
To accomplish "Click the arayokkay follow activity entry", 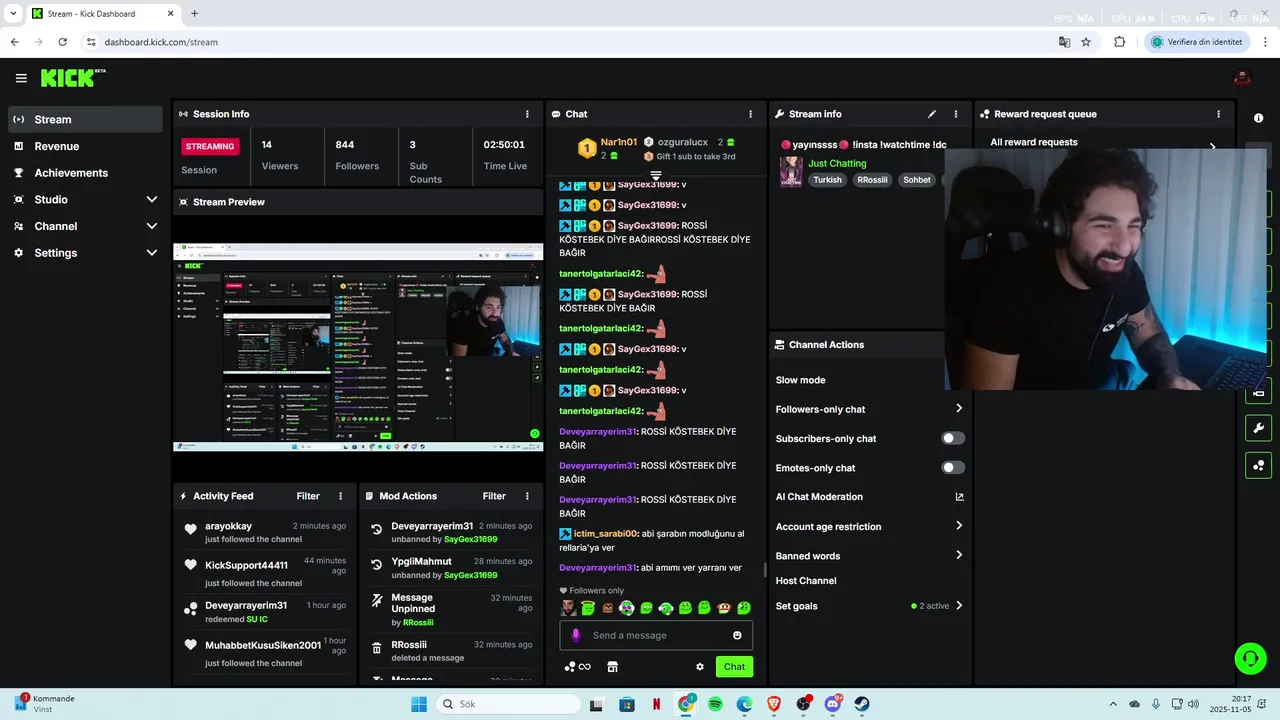I will pos(266,532).
